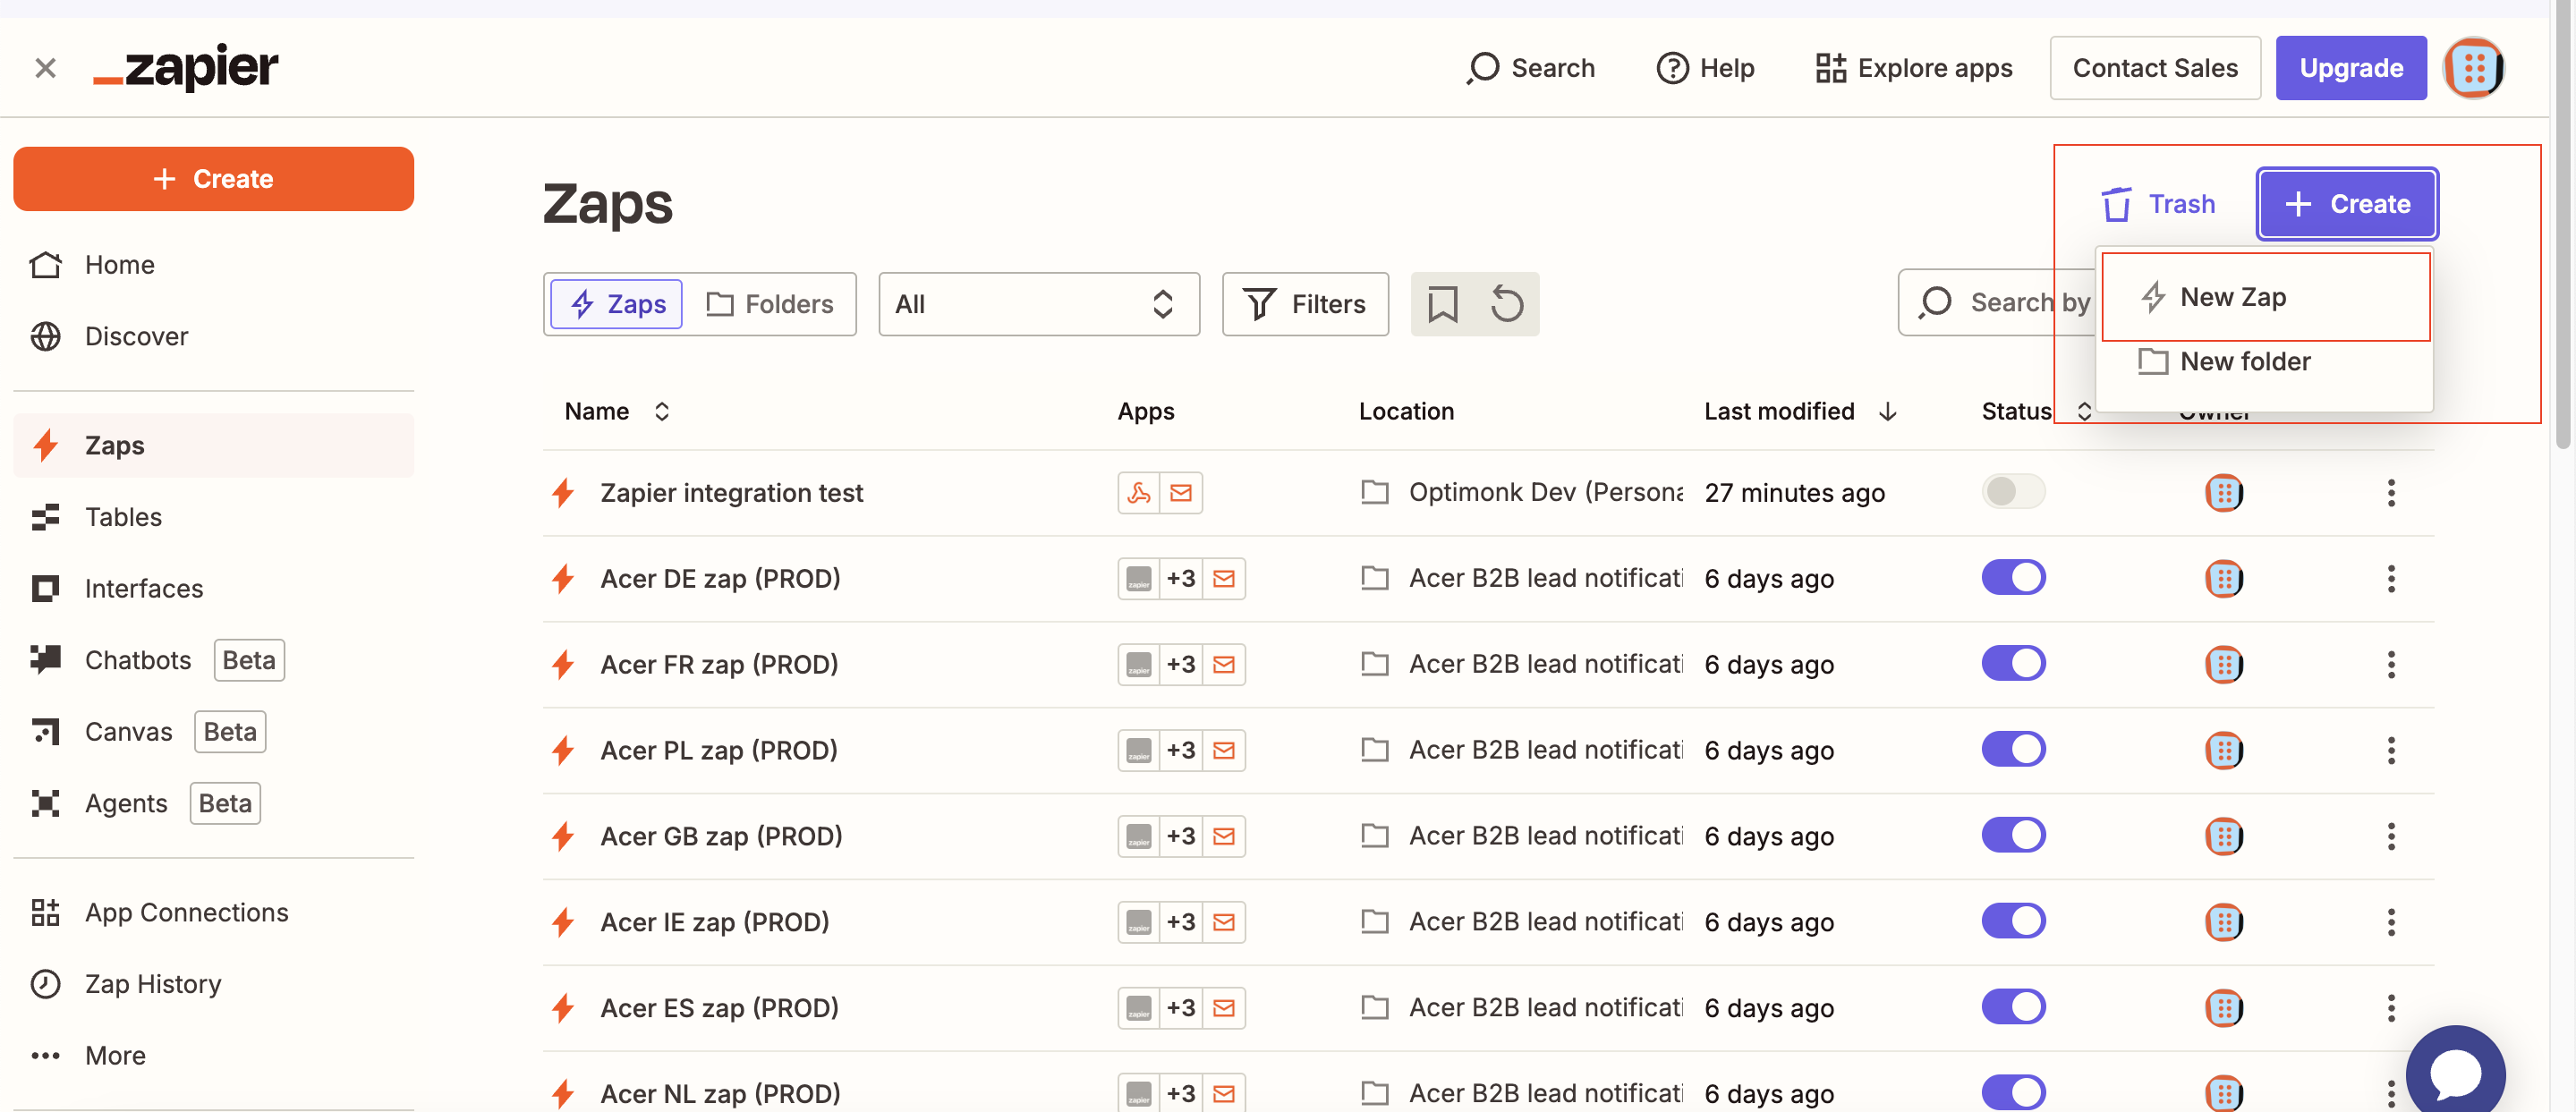Image resolution: width=2576 pixels, height=1112 pixels.
Task: Toggle off Acer PL zap (PROD)
Action: click(2013, 750)
